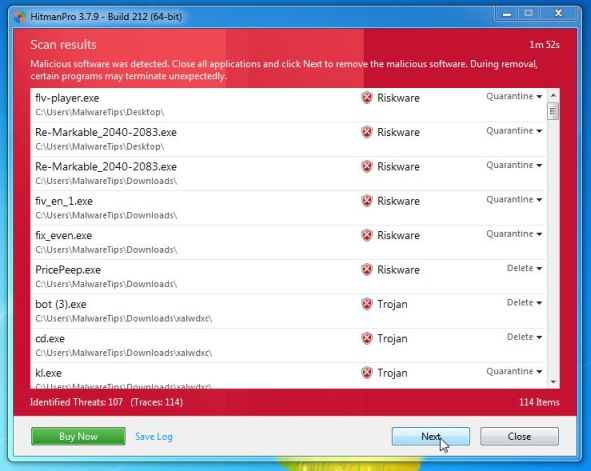
Task: Open Quarantine dropdown for kl.exe
Action: pyautogui.click(x=514, y=372)
